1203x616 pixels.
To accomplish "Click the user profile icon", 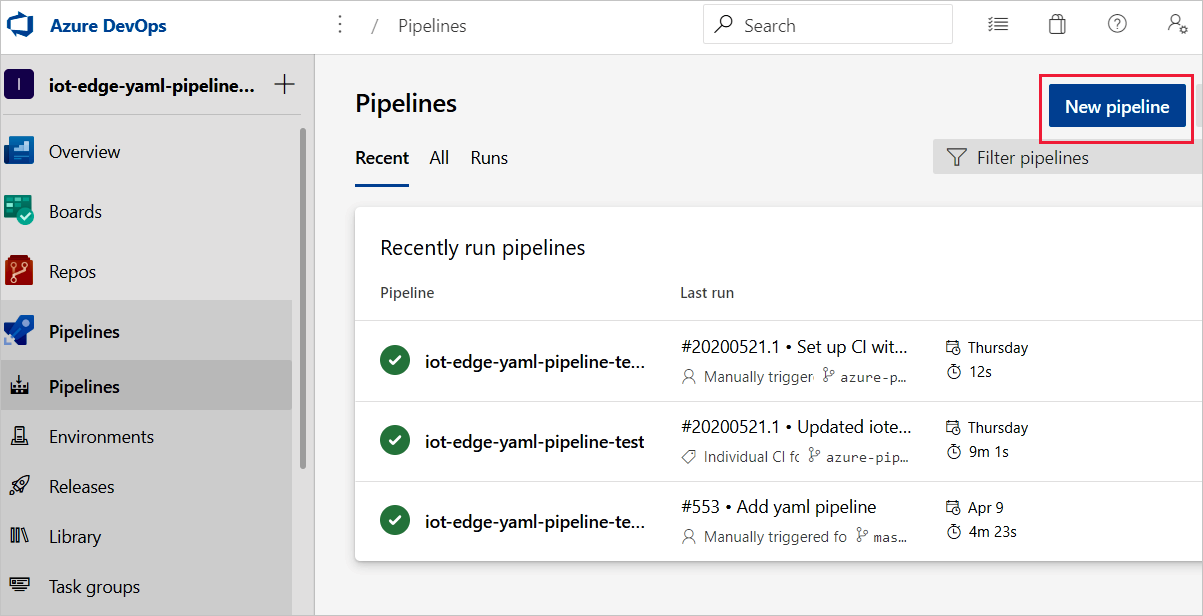I will point(1176,23).
